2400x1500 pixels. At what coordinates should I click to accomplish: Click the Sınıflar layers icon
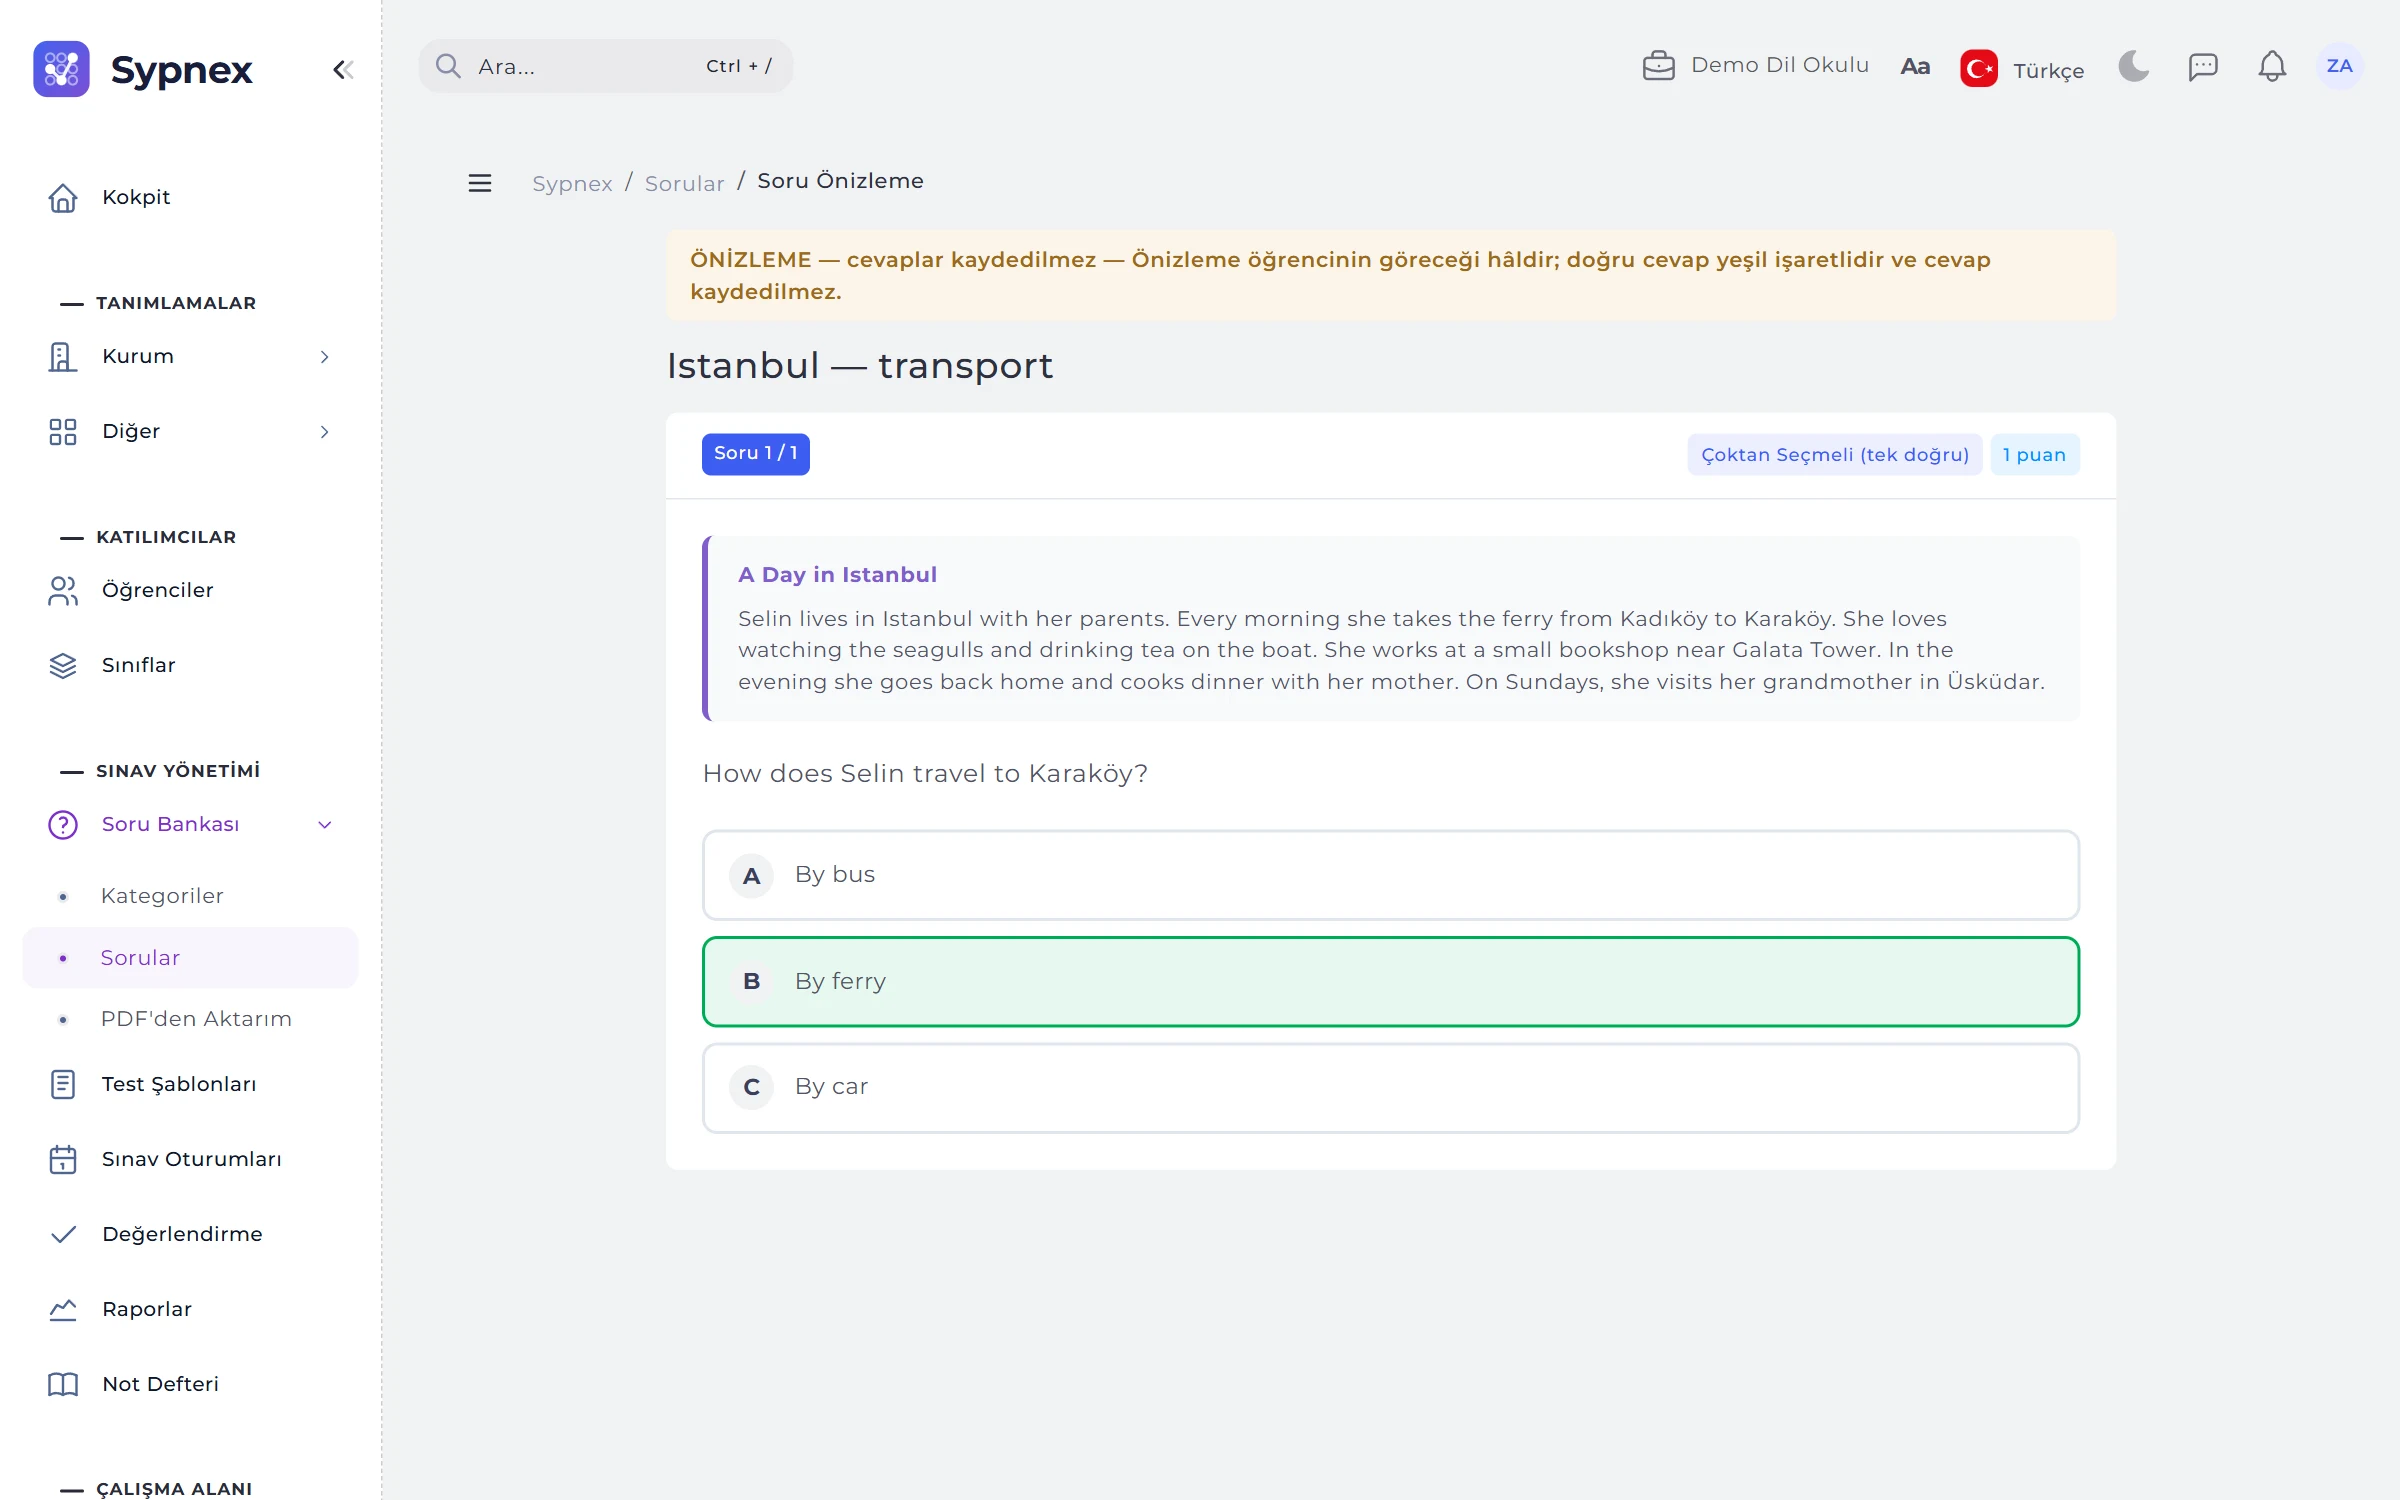coord(63,665)
